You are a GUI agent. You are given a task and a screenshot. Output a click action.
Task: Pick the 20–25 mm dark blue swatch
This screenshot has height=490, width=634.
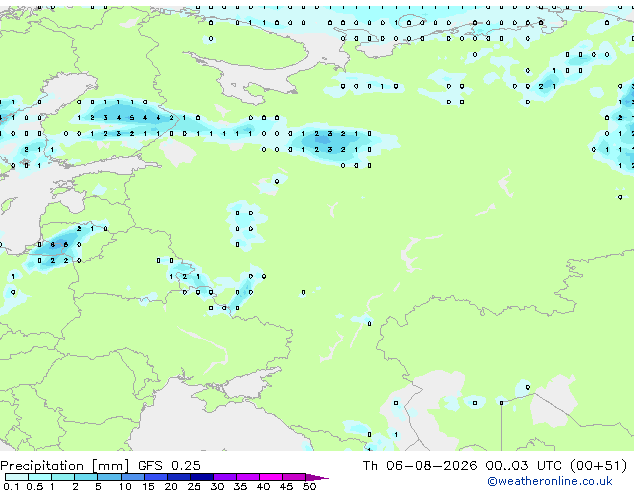click(x=178, y=477)
